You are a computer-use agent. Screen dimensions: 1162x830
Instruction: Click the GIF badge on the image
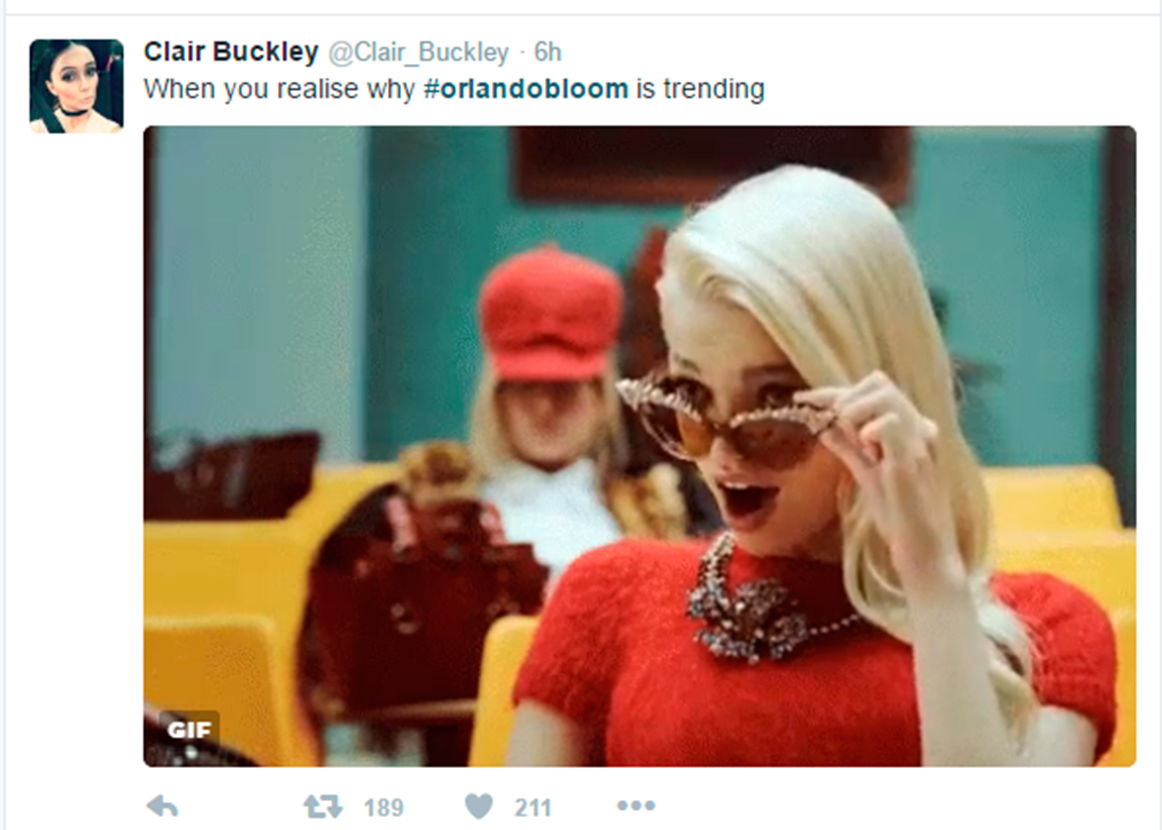(189, 730)
